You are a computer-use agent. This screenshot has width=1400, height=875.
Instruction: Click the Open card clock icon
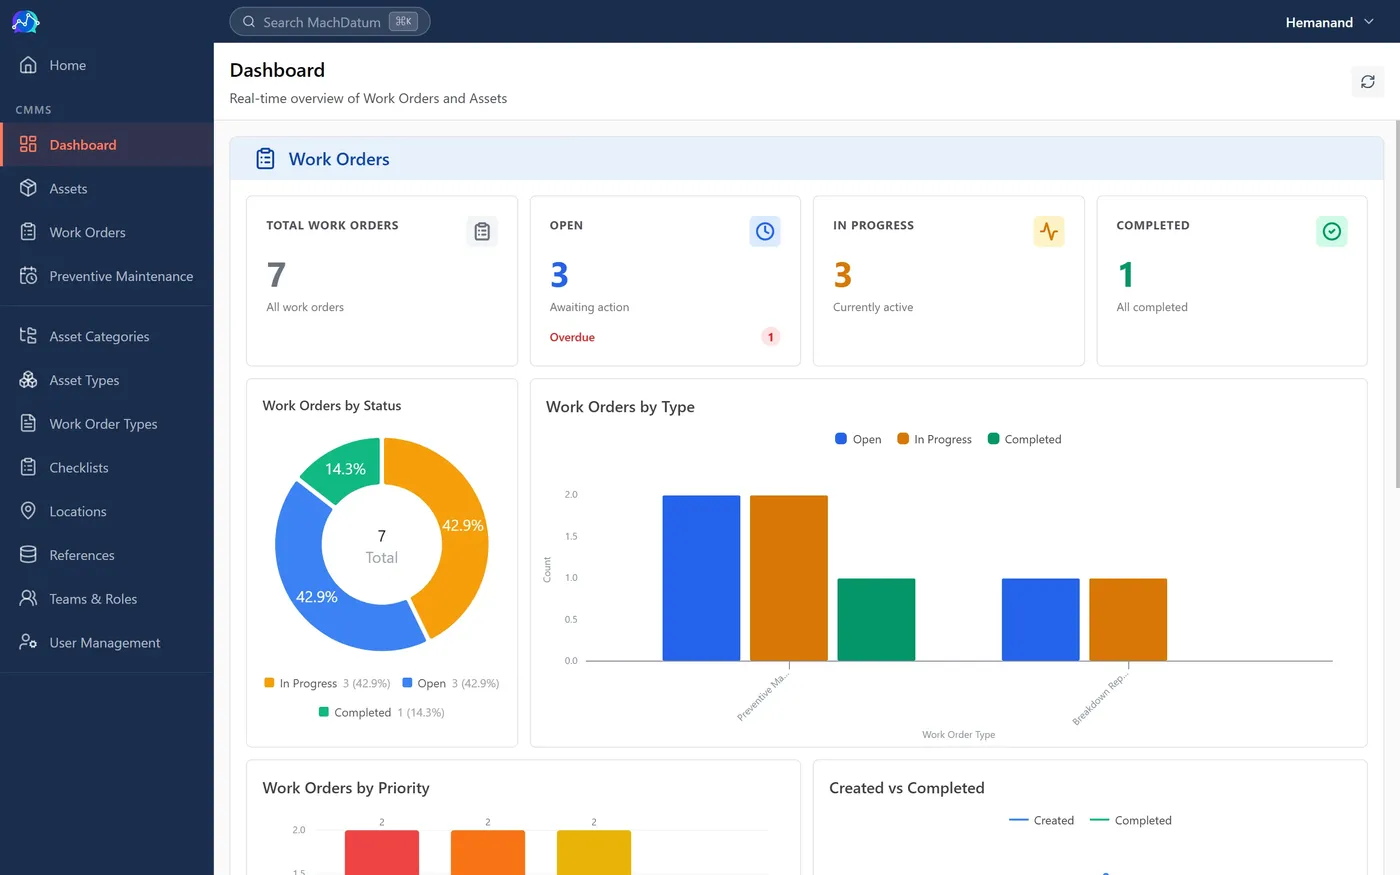[765, 231]
